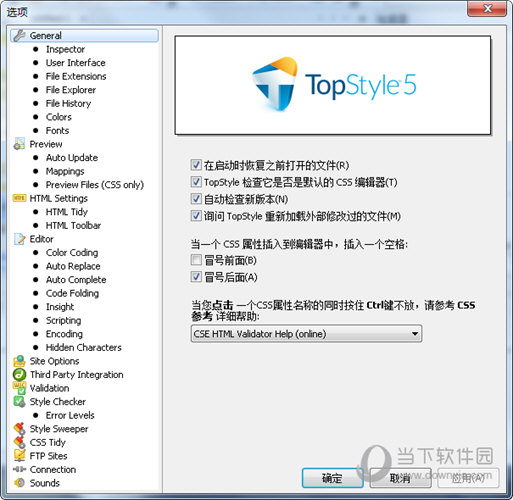
Task: Click the Validation W3C icon
Action: pos(19,388)
